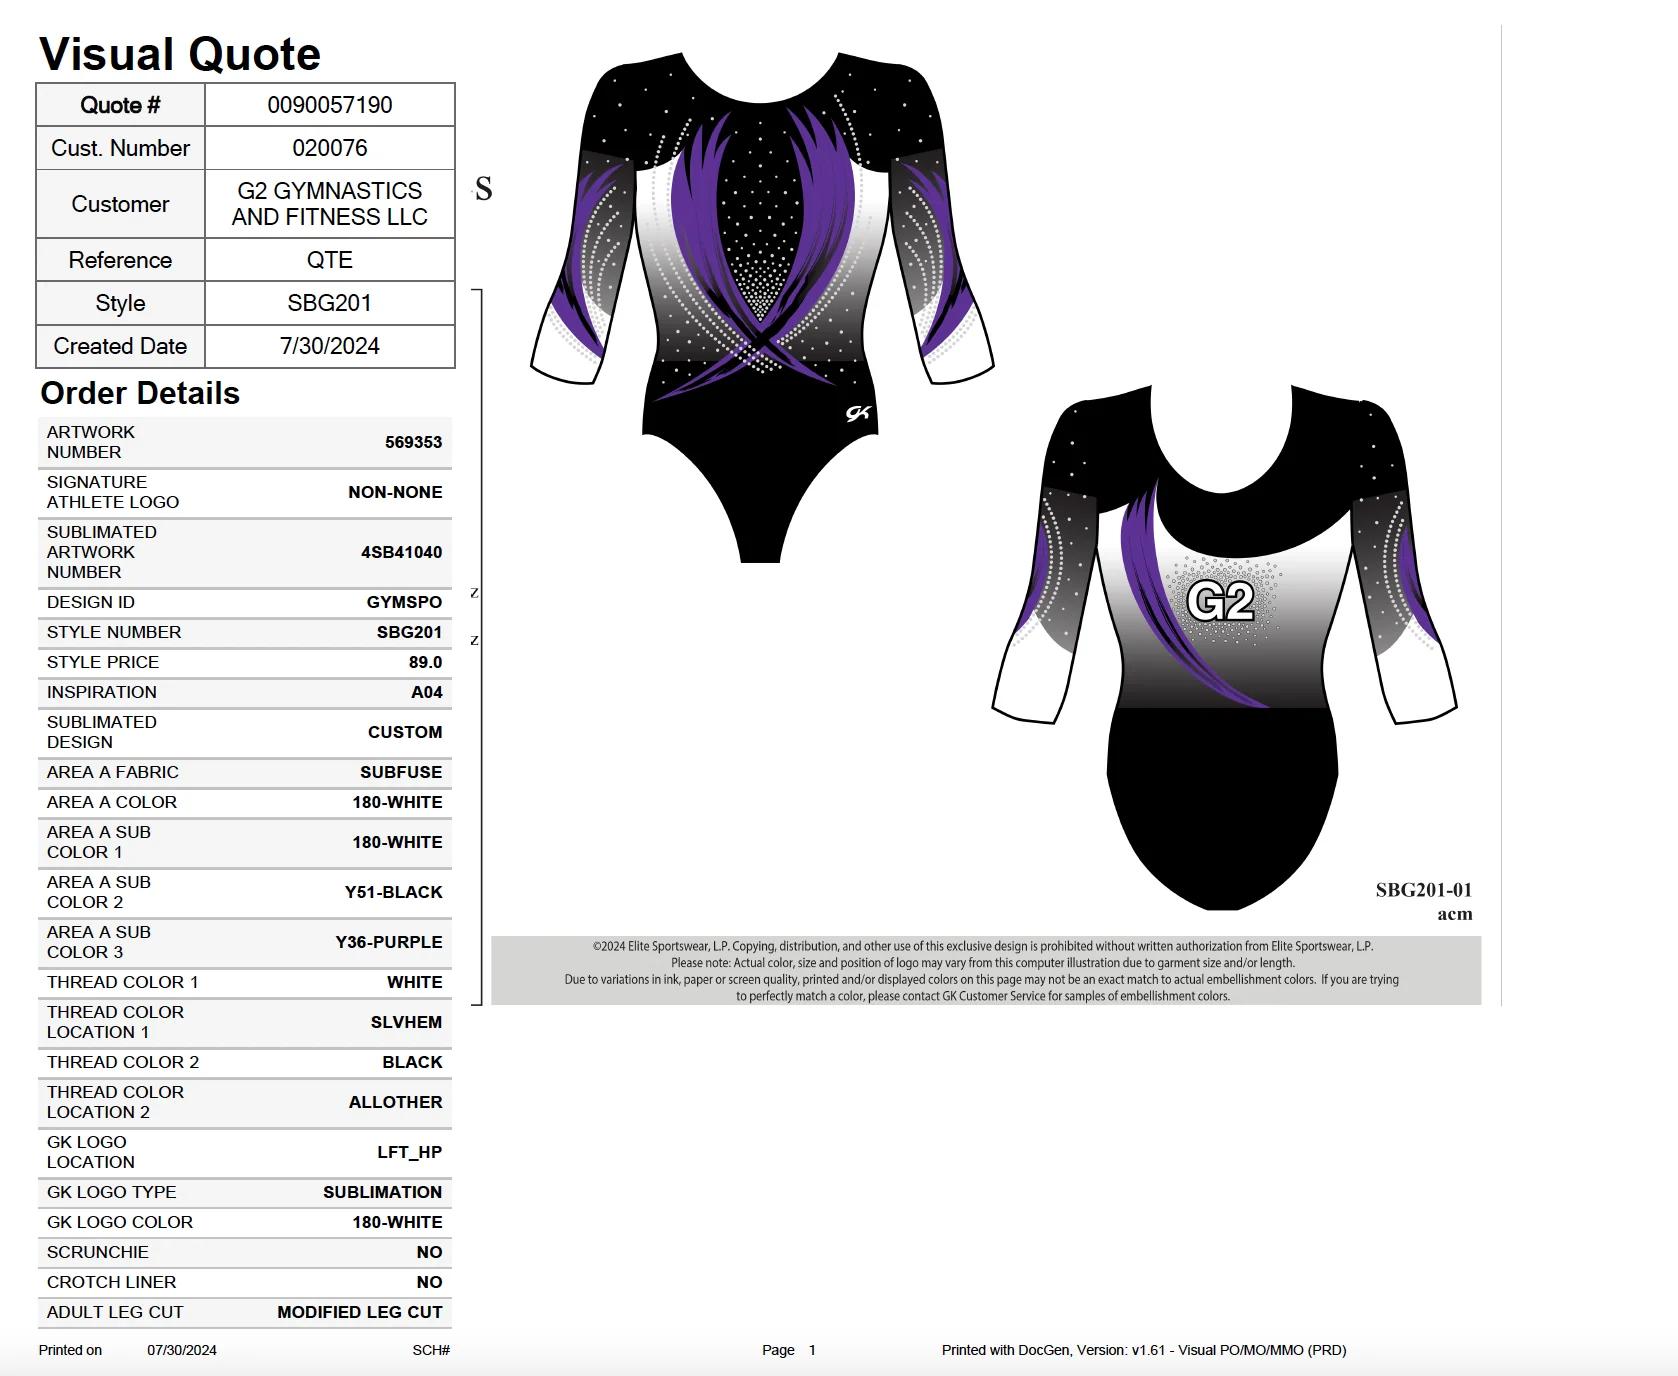Image resolution: width=1678 pixels, height=1376 pixels.
Task: Click the value Y36-PURPLE
Action: click(389, 942)
